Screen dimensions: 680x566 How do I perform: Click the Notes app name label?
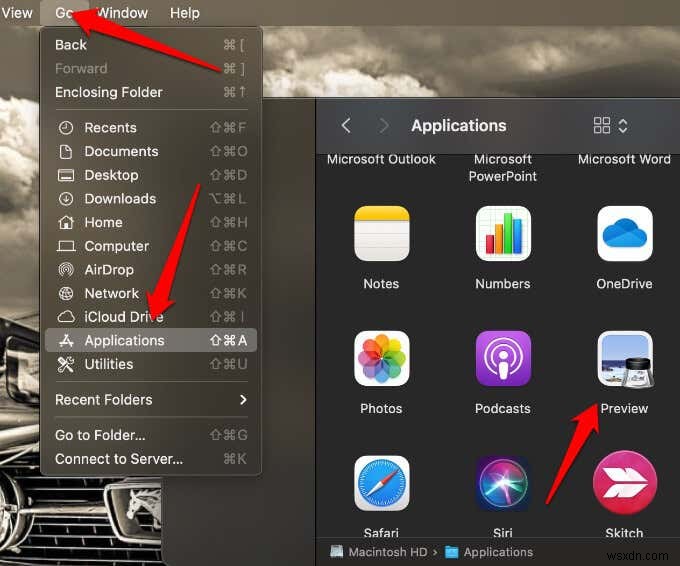(x=381, y=284)
